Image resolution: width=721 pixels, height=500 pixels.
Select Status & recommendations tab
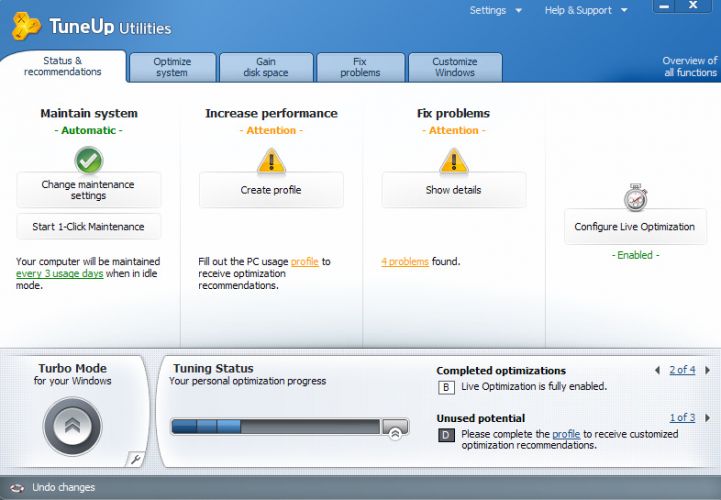click(x=63, y=66)
